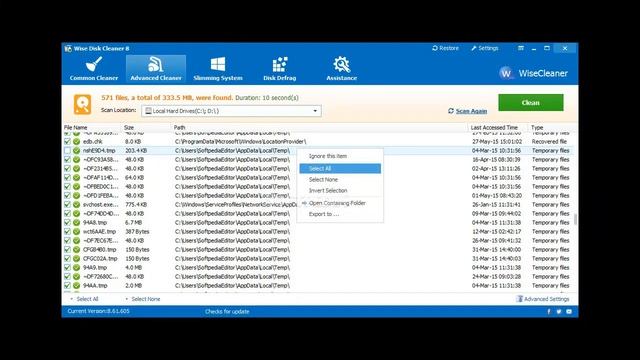The height and width of the screenshot is (360, 640).
Task: Click the green Clean button
Action: pos(531,102)
